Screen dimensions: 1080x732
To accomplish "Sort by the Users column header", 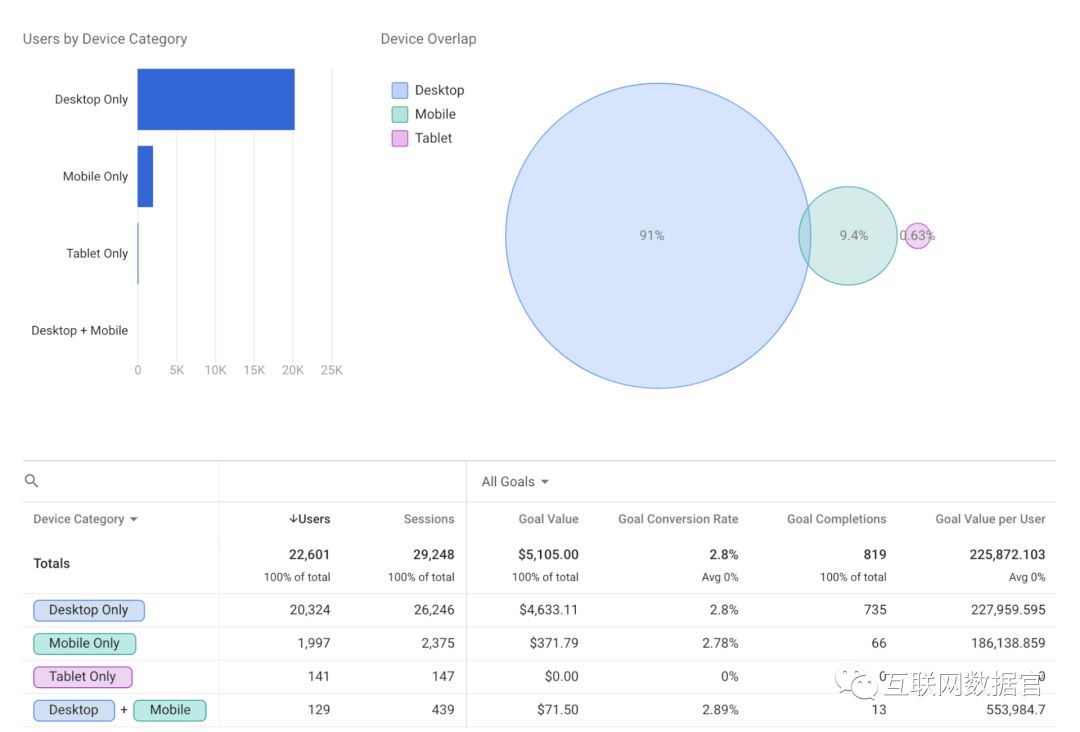I will 310,519.
